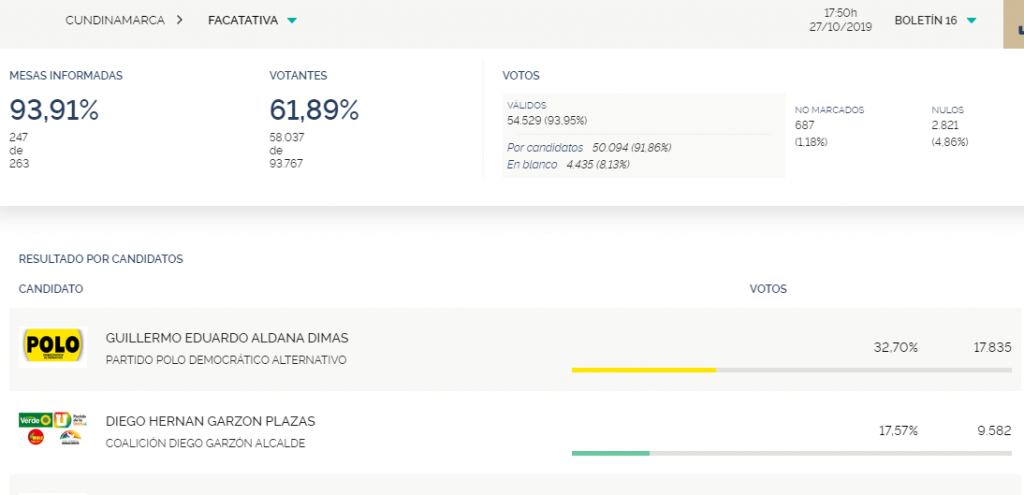Click VÁLIDOS 54.529 (93,95%) value
The image size is (1024, 495).
coord(547,121)
